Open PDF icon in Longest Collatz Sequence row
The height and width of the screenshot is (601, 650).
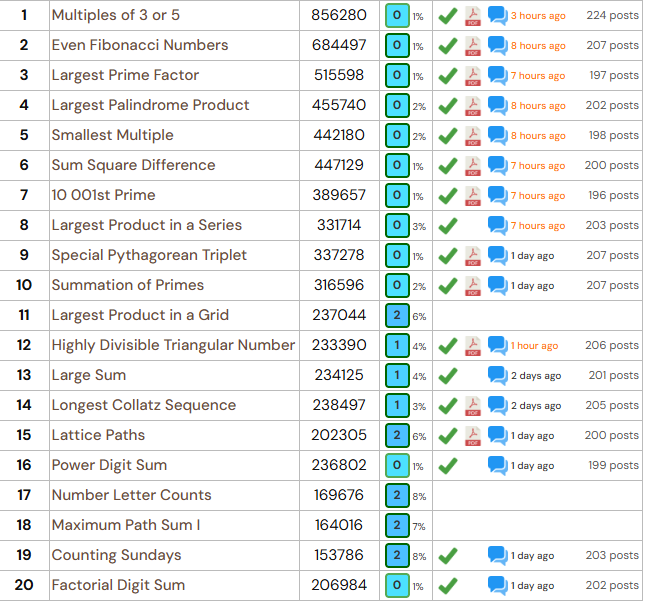coord(473,406)
